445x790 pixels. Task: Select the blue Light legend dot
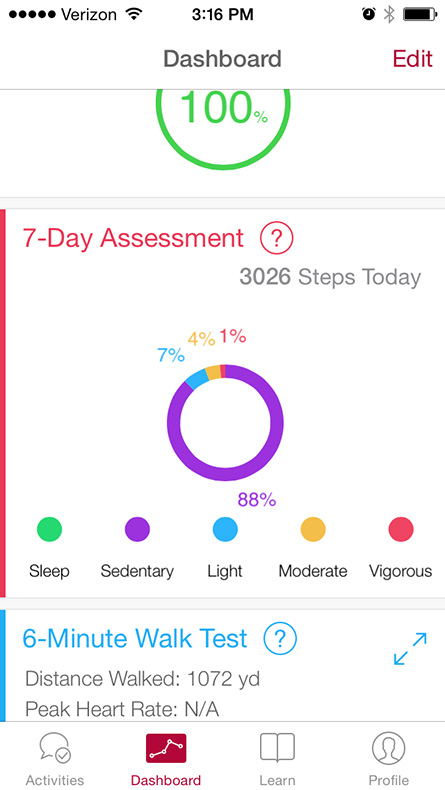[225, 530]
